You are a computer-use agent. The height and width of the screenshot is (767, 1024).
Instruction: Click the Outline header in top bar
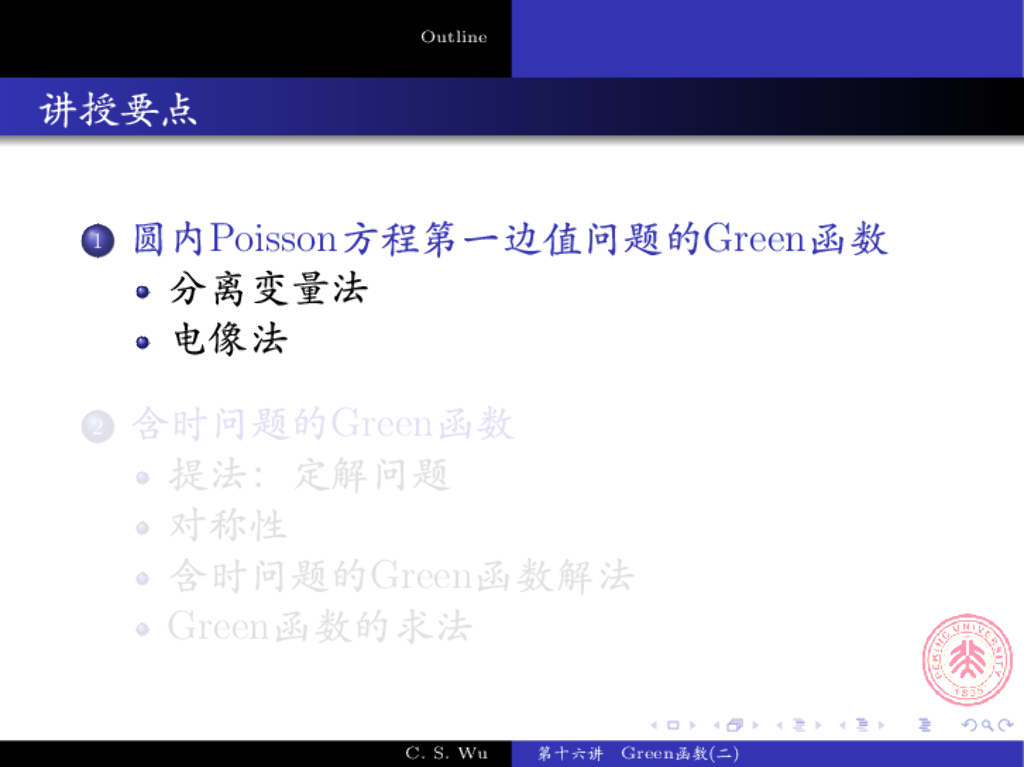click(x=454, y=37)
